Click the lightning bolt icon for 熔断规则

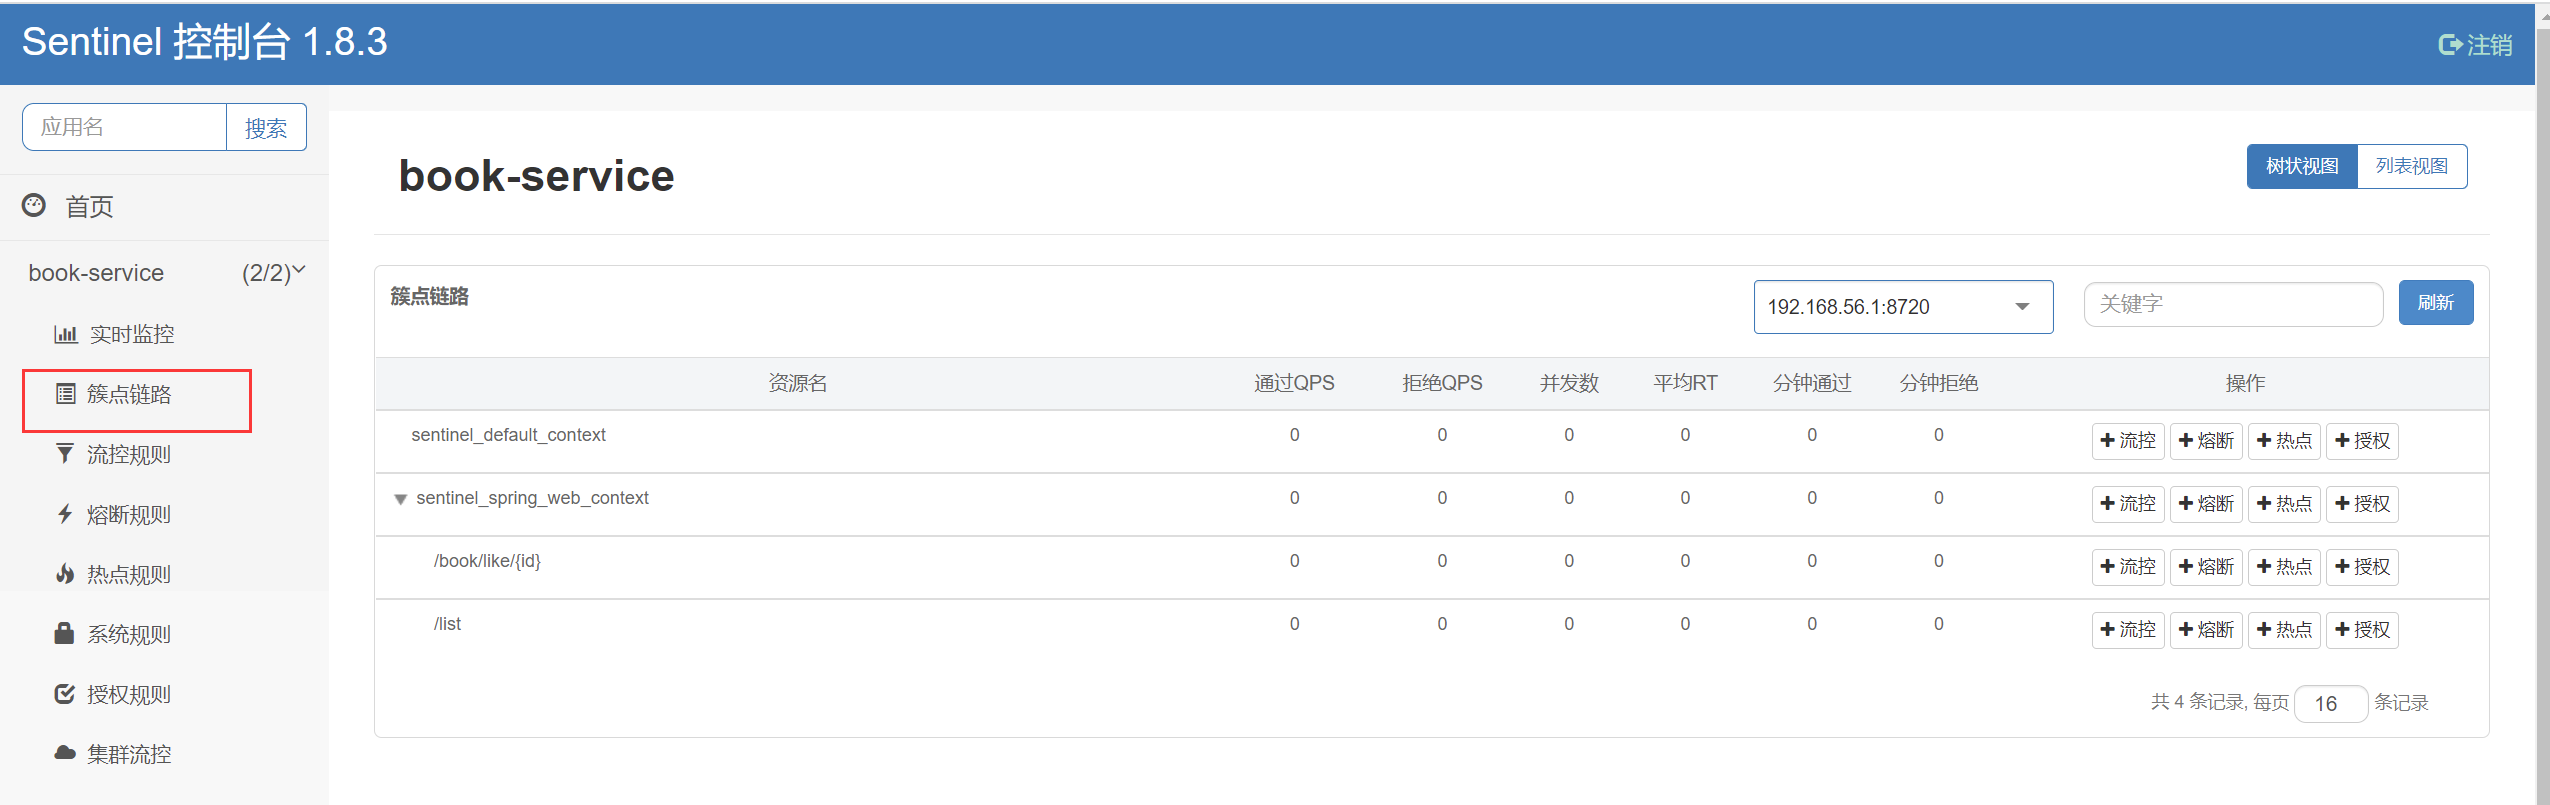click(65, 514)
